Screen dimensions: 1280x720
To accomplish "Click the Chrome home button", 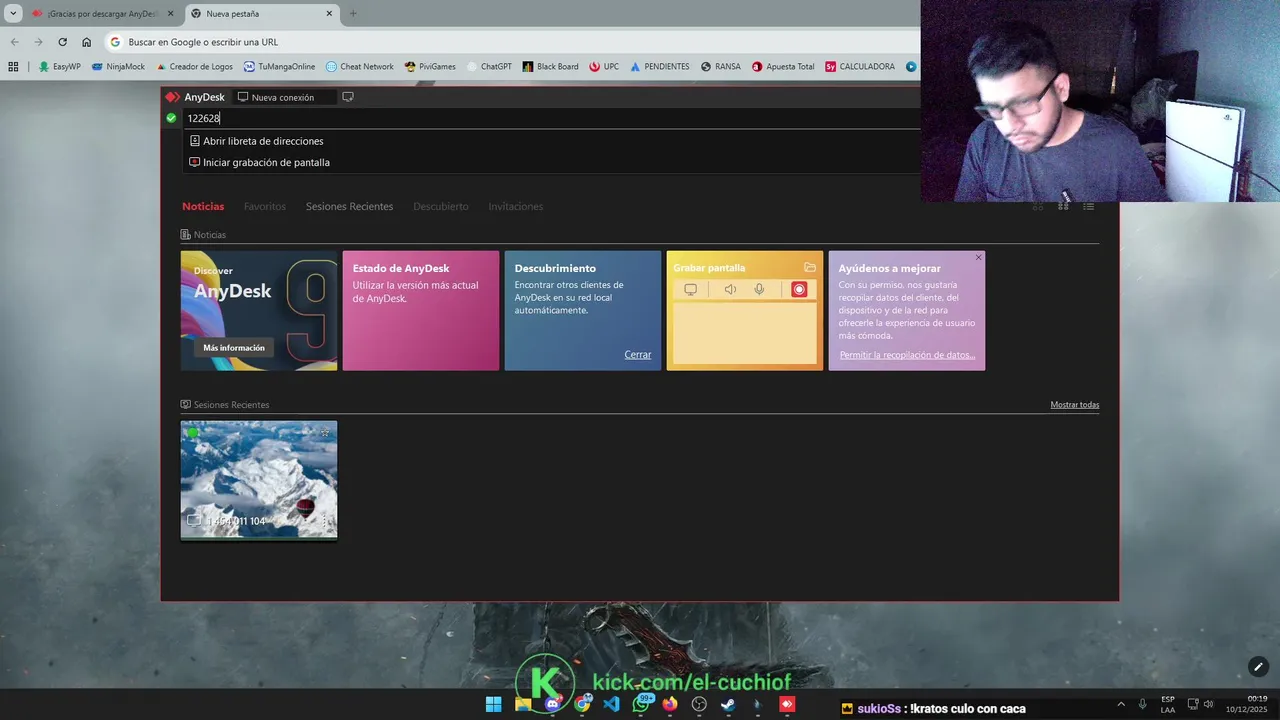I will click(86, 42).
